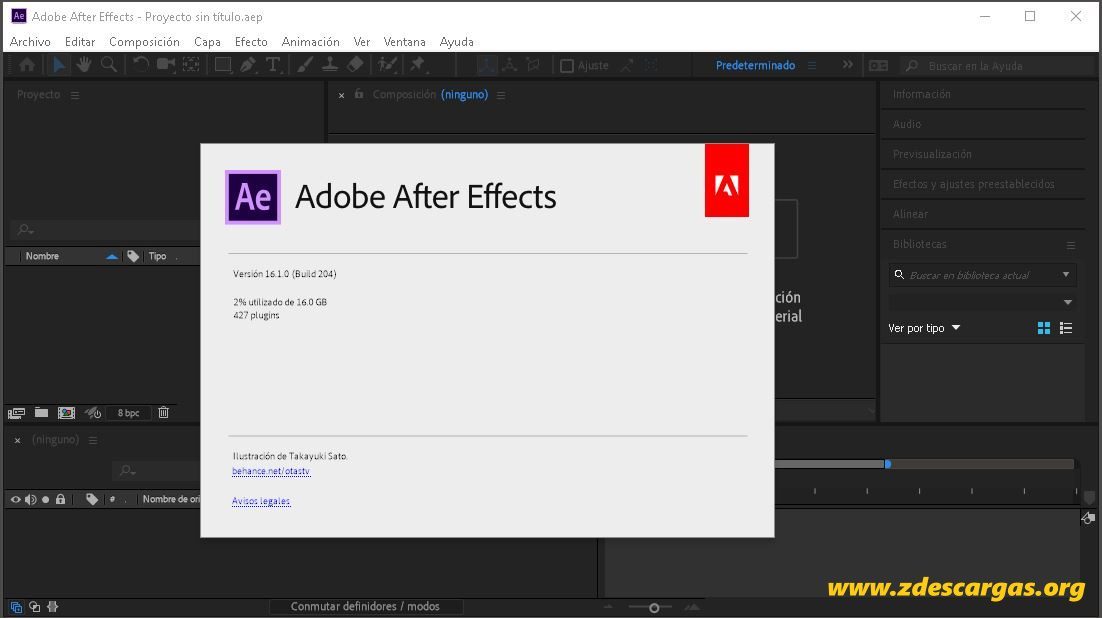Click the Home icon in toolbar
This screenshot has height=618, width=1102.
pyautogui.click(x=27, y=65)
